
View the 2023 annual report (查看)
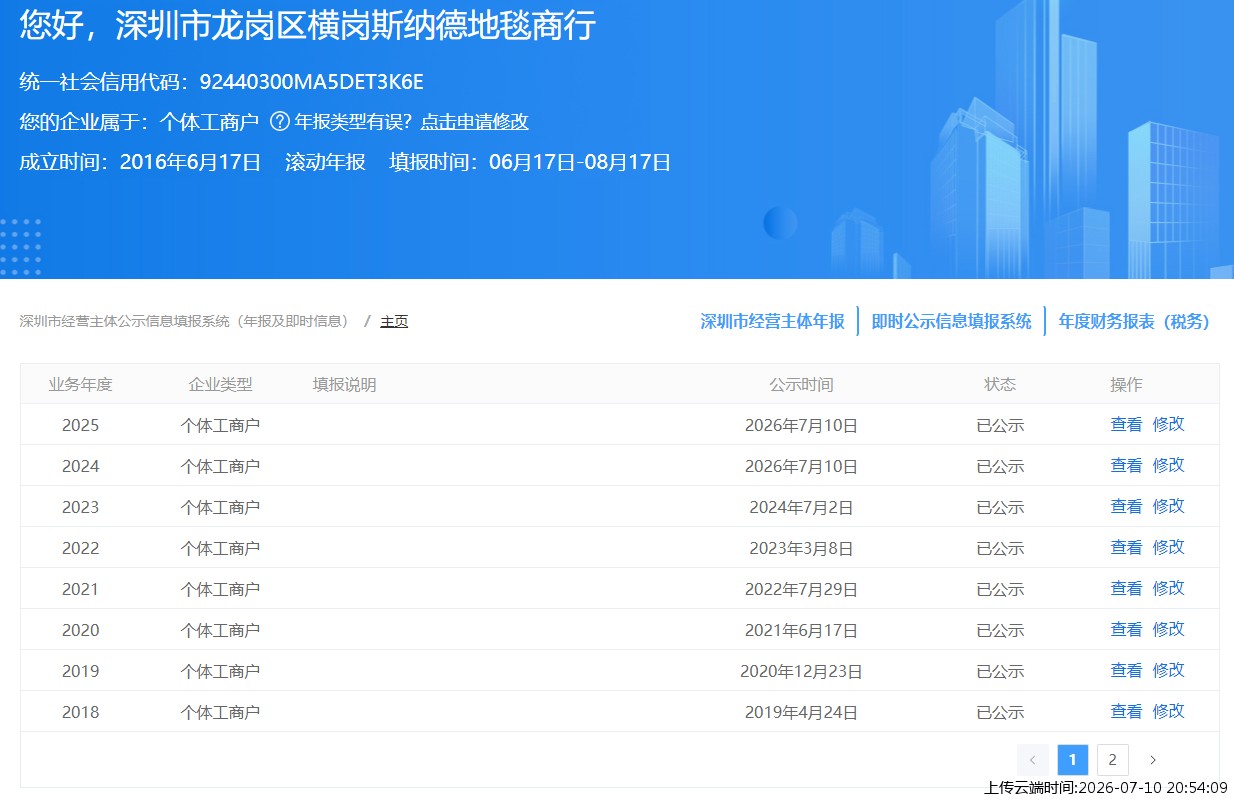1126,506
